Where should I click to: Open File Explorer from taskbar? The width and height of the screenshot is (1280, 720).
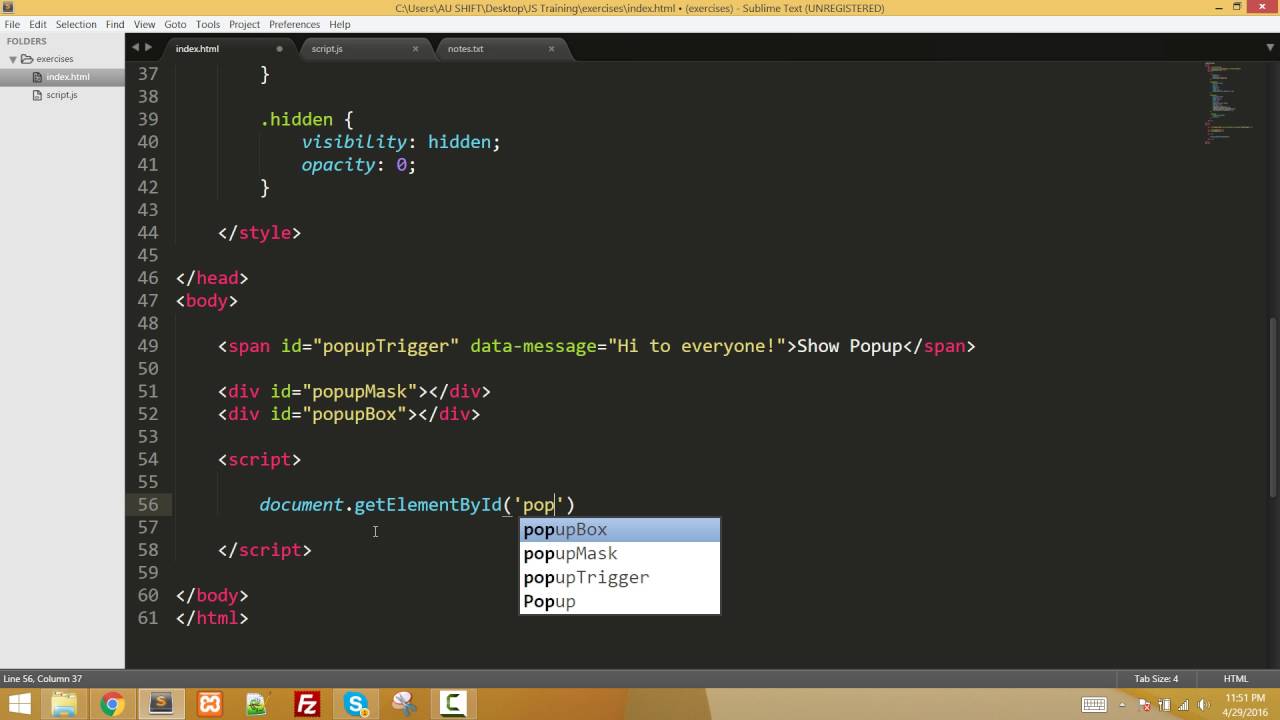point(64,704)
